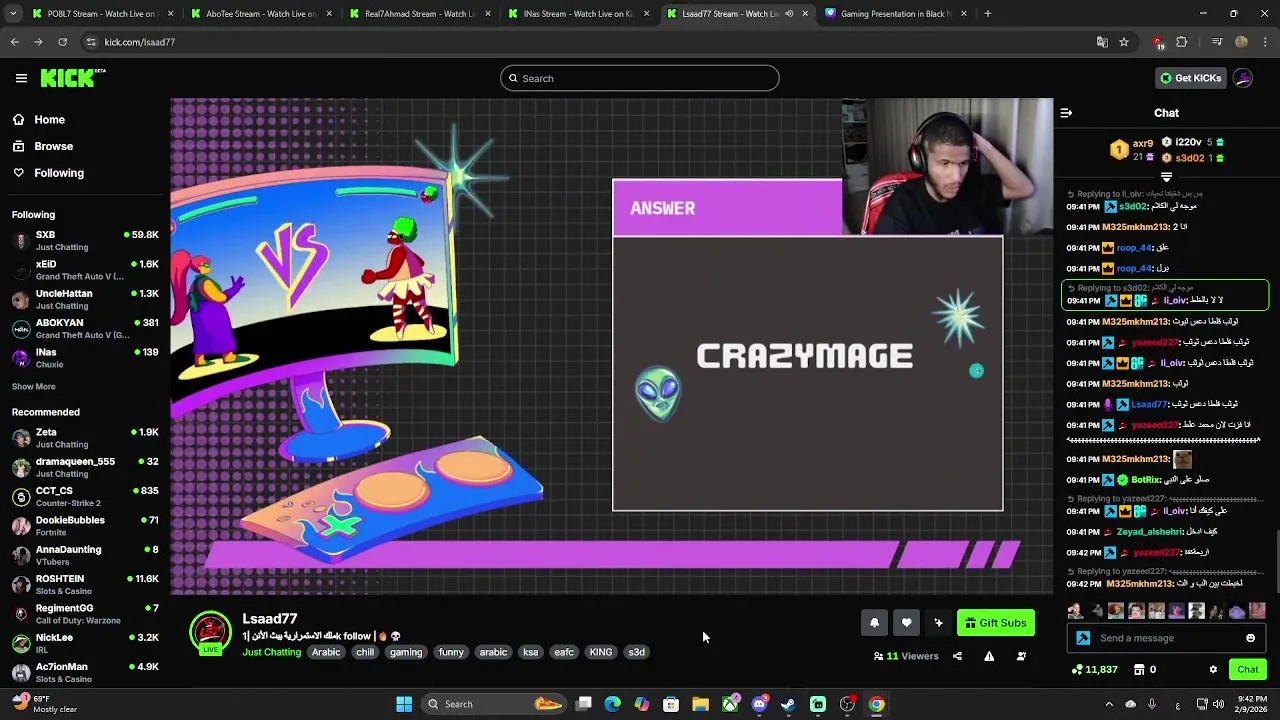
Task: Click the address bar URL
Action: tap(140, 42)
